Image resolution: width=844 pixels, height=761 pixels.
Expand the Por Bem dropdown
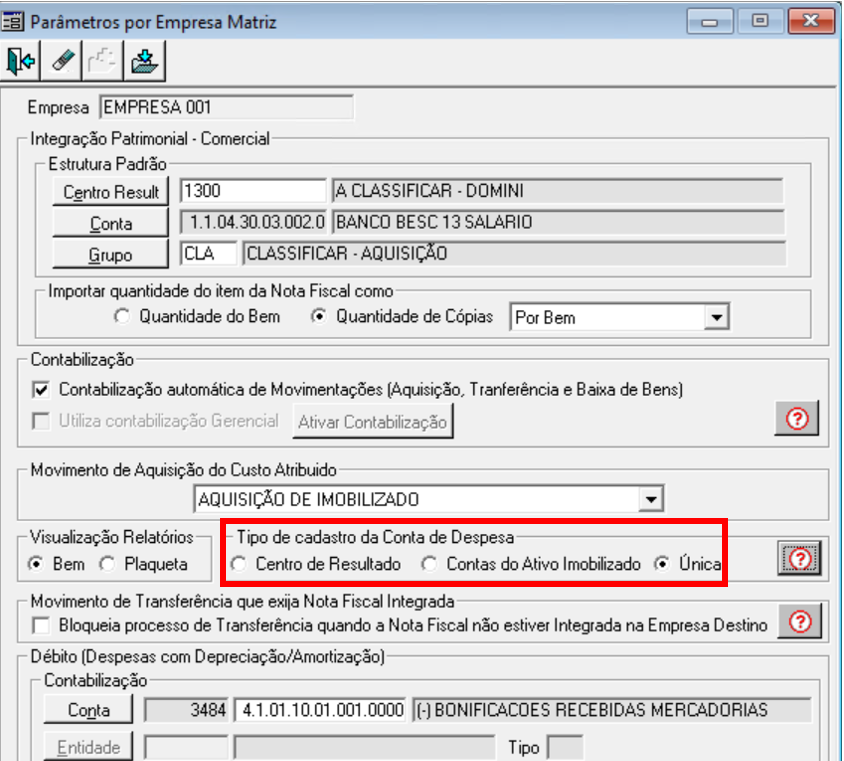click(716, 318)
